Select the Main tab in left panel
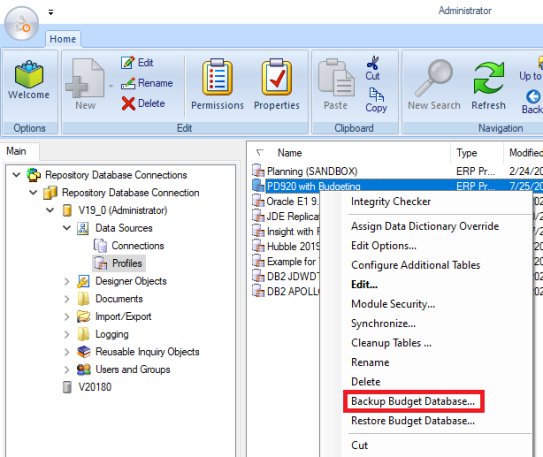The height and width of the screenshot is (457, 543). click(16, 151)
